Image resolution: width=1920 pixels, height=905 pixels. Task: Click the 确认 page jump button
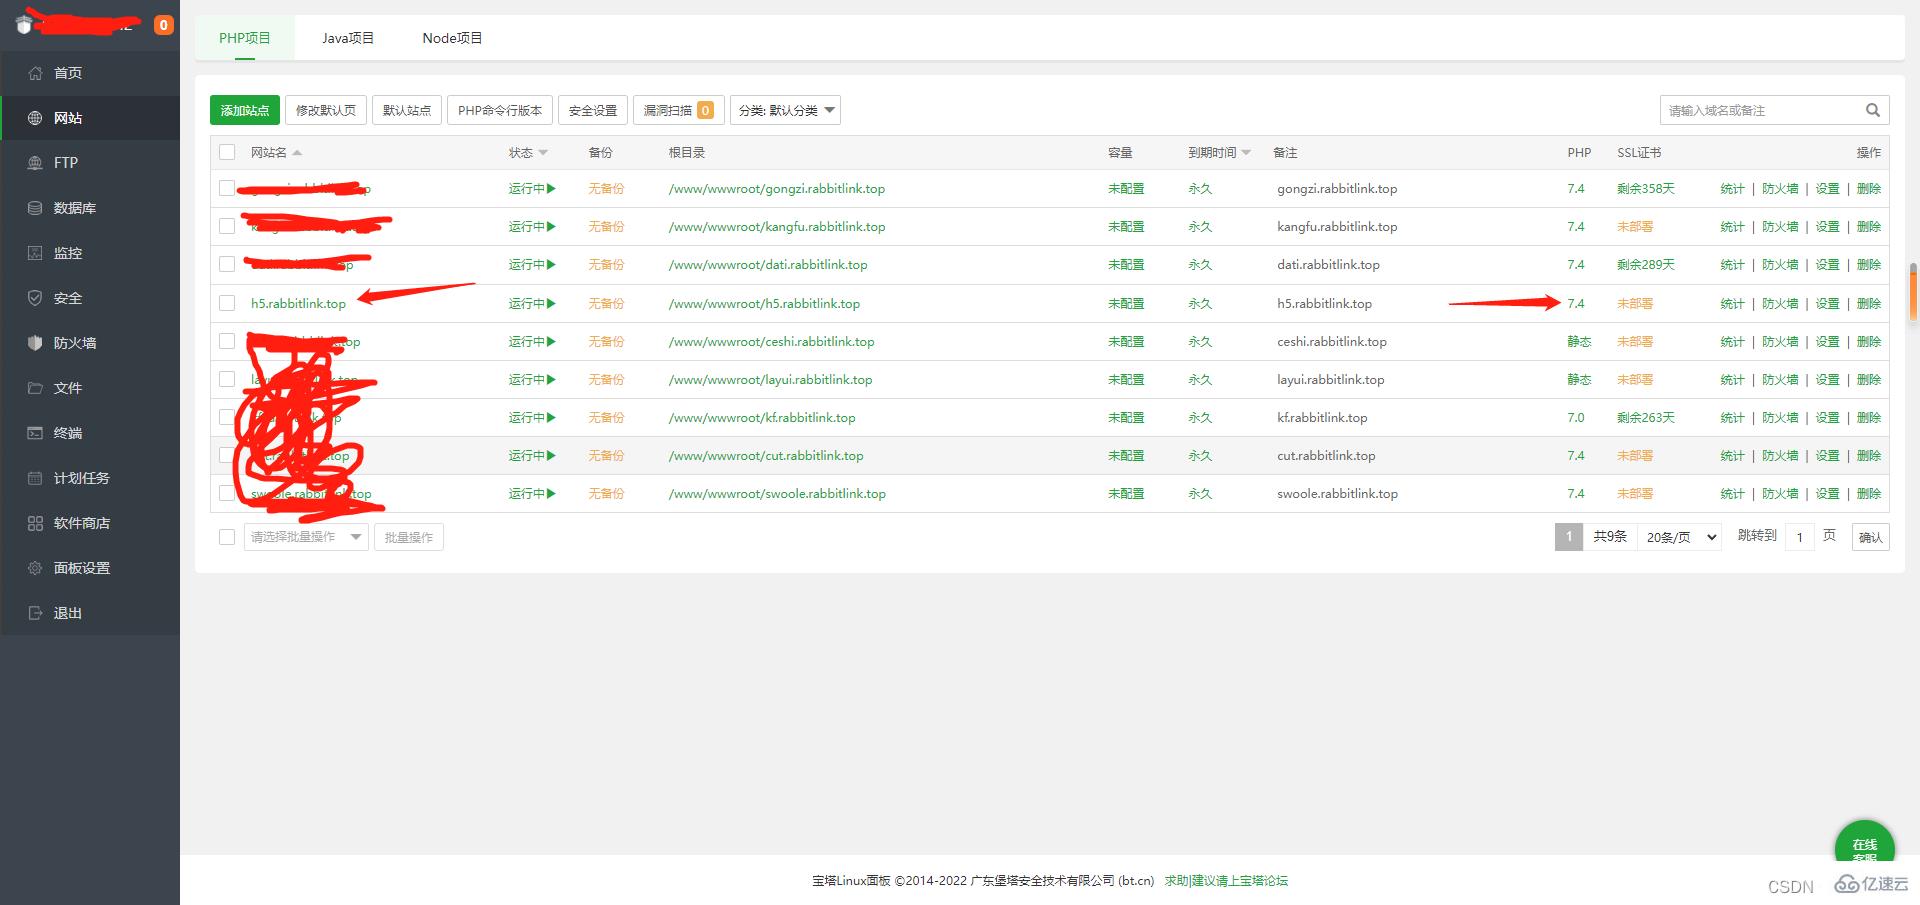[x=1870, y=537]
